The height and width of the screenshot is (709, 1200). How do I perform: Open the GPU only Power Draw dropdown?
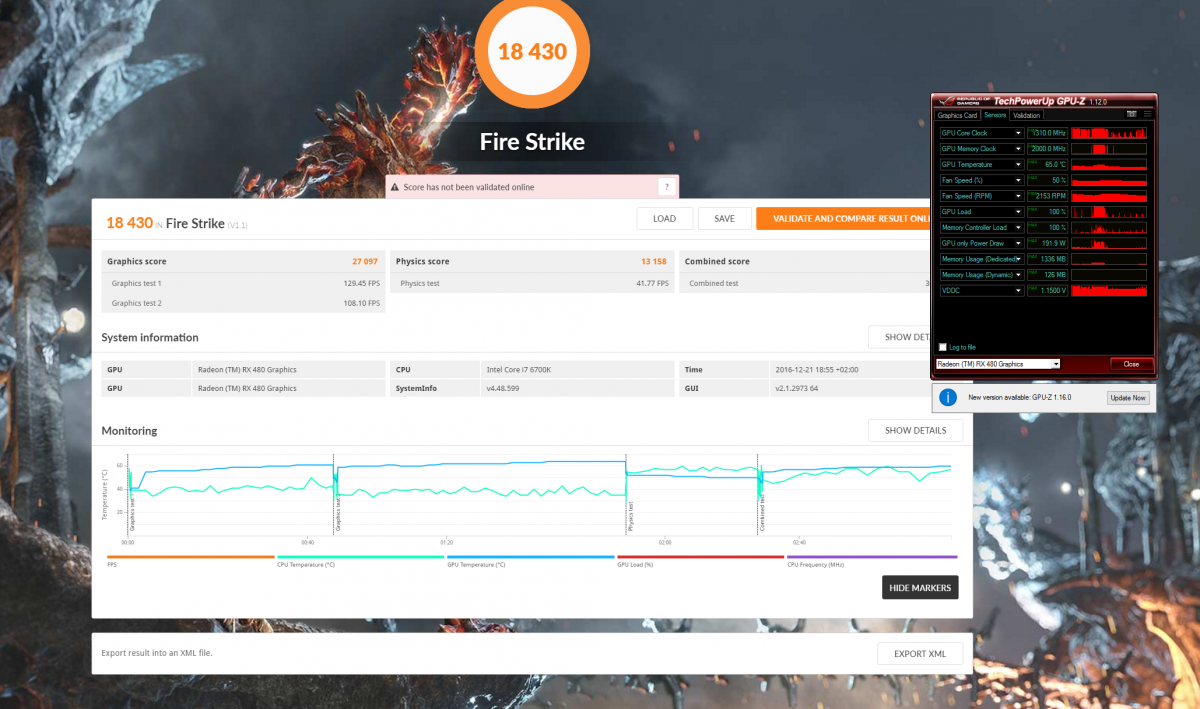pos(1019,243)
